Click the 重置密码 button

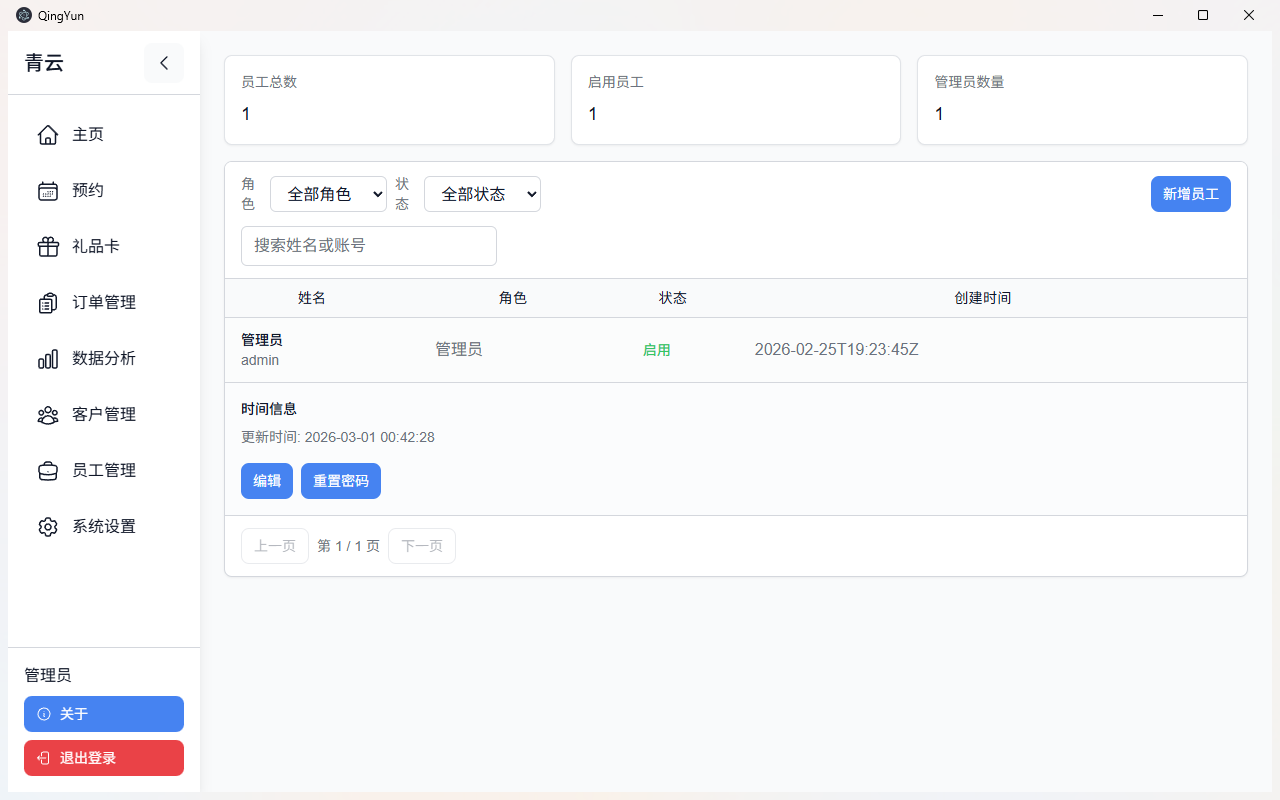coord(341,481)
